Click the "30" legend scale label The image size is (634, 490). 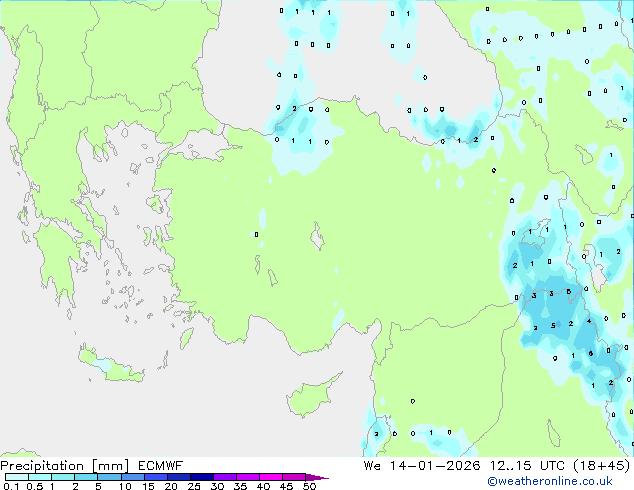[217, 486]
